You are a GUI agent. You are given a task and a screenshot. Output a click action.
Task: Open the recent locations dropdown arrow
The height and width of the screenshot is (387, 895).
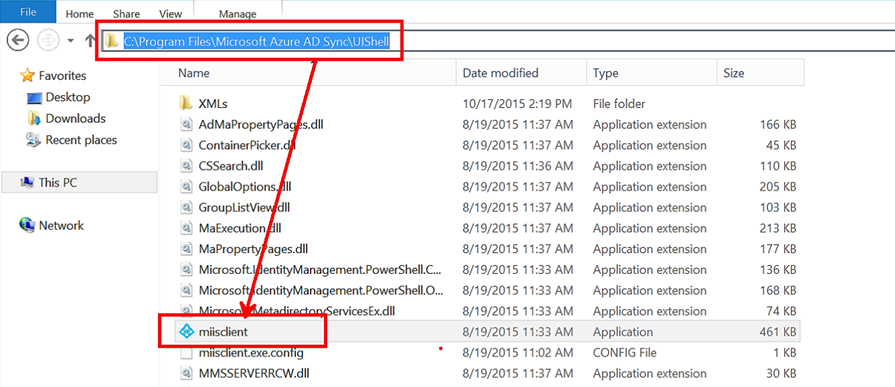[71, 41]
